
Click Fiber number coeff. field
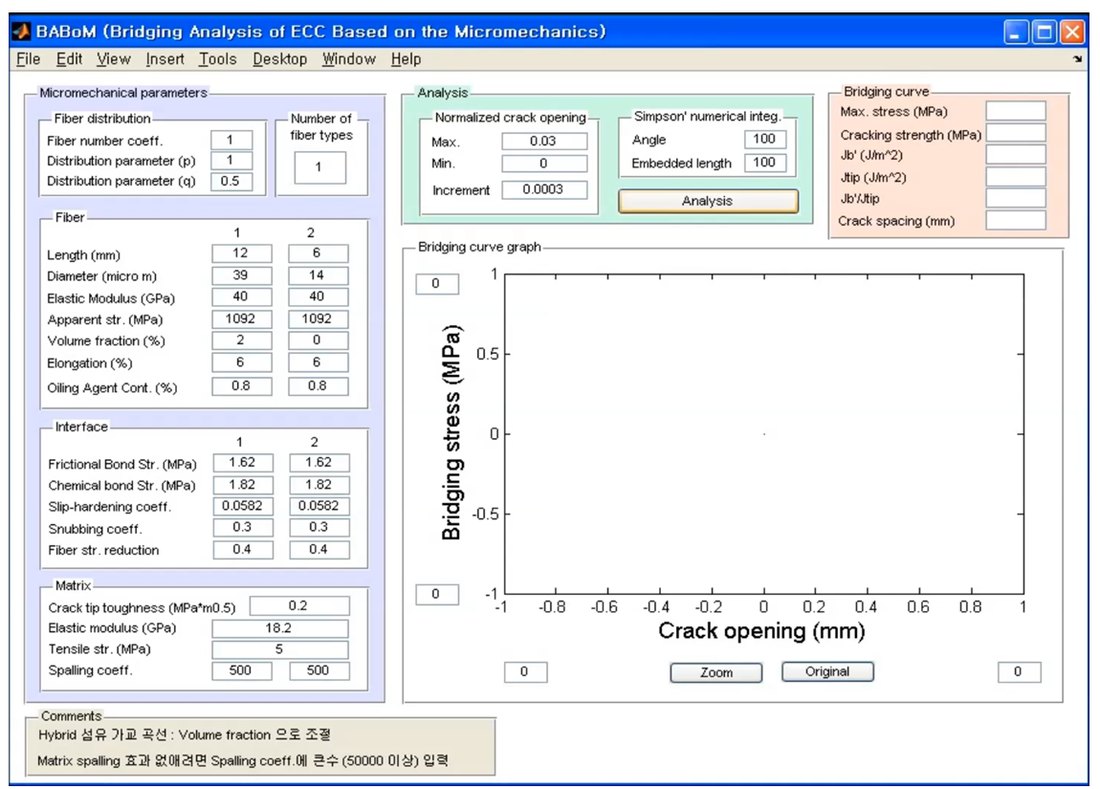click(231, 140)
